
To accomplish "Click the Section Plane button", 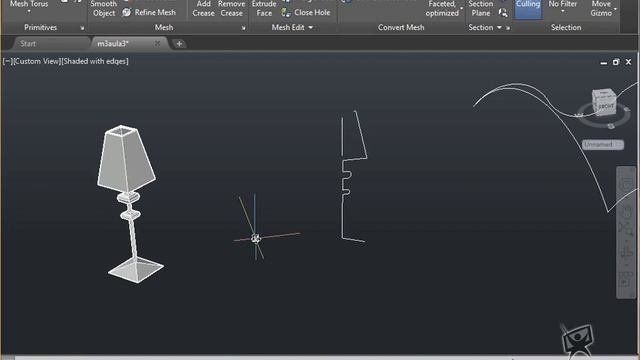I will tap(480, 8).
